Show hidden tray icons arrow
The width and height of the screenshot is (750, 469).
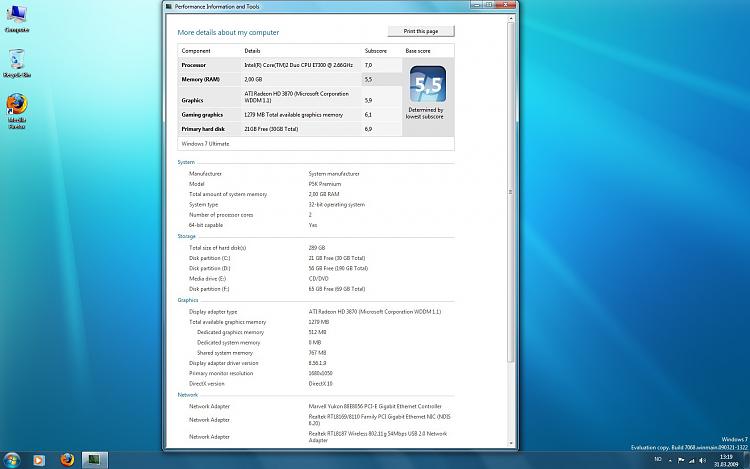[x=670, y=460]
